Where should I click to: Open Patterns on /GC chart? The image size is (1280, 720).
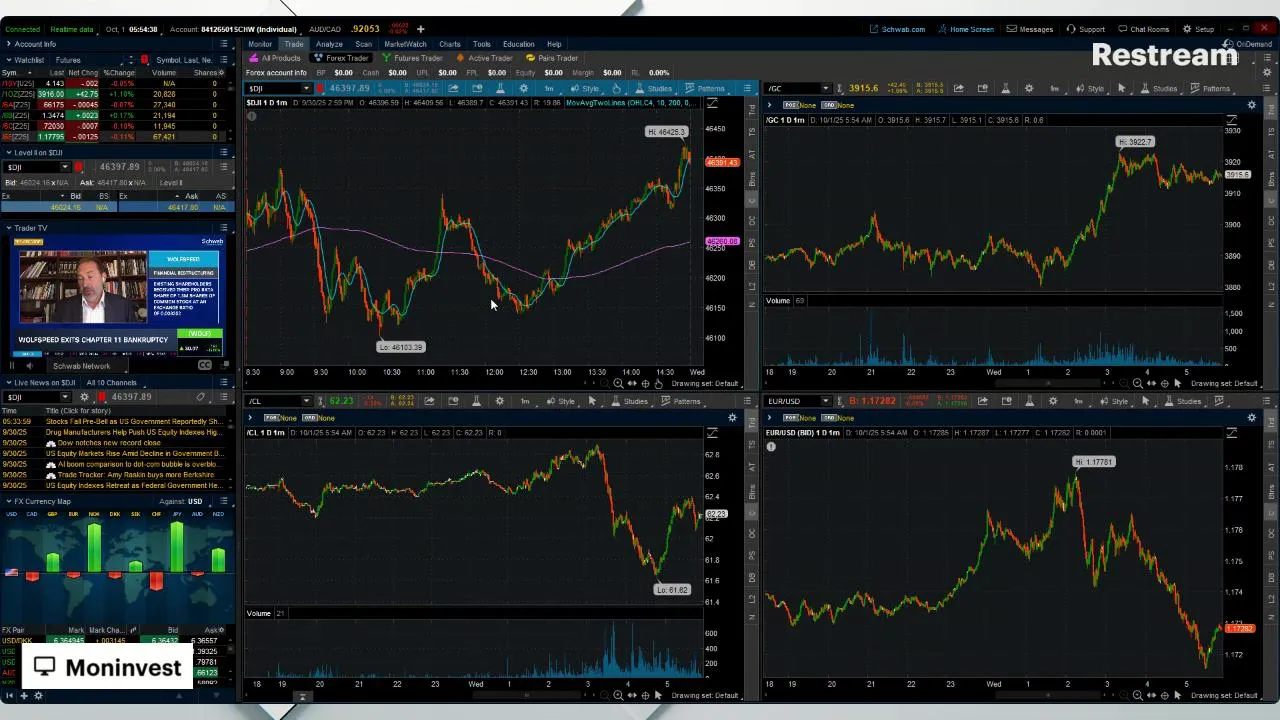[1210, 89]
